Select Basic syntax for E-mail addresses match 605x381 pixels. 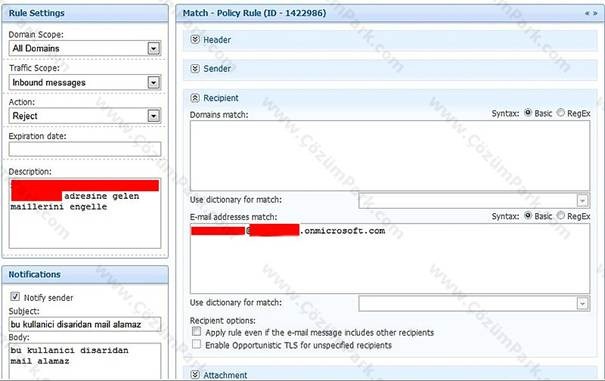[528, 215]
